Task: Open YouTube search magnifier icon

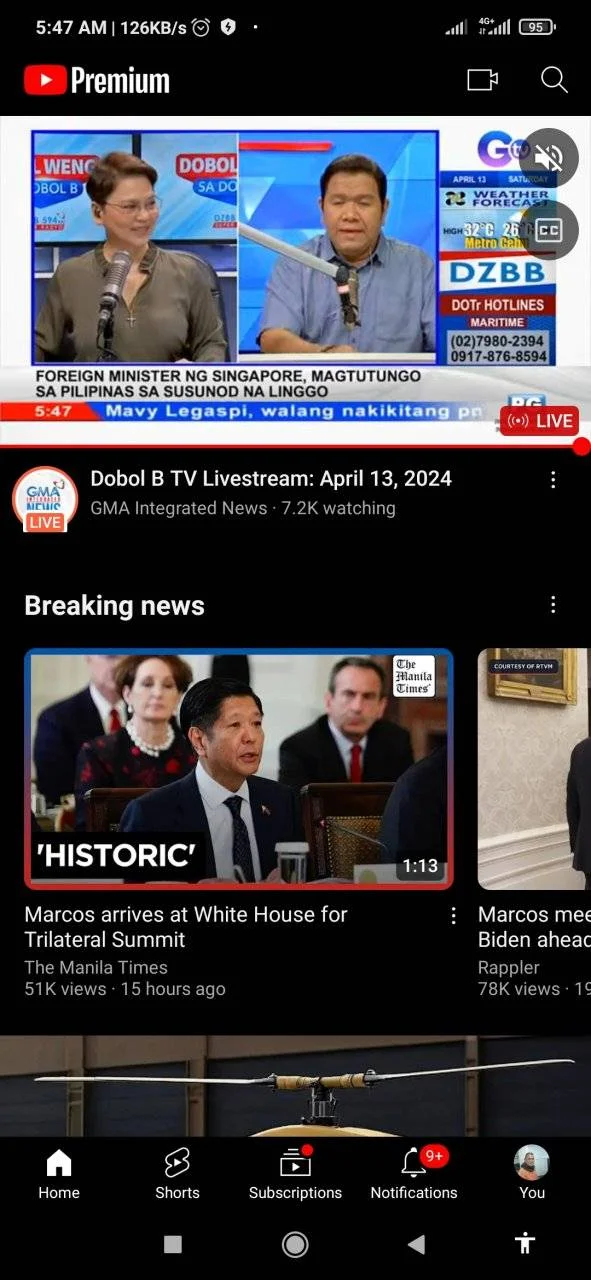Action: click(x=554, y=80)
